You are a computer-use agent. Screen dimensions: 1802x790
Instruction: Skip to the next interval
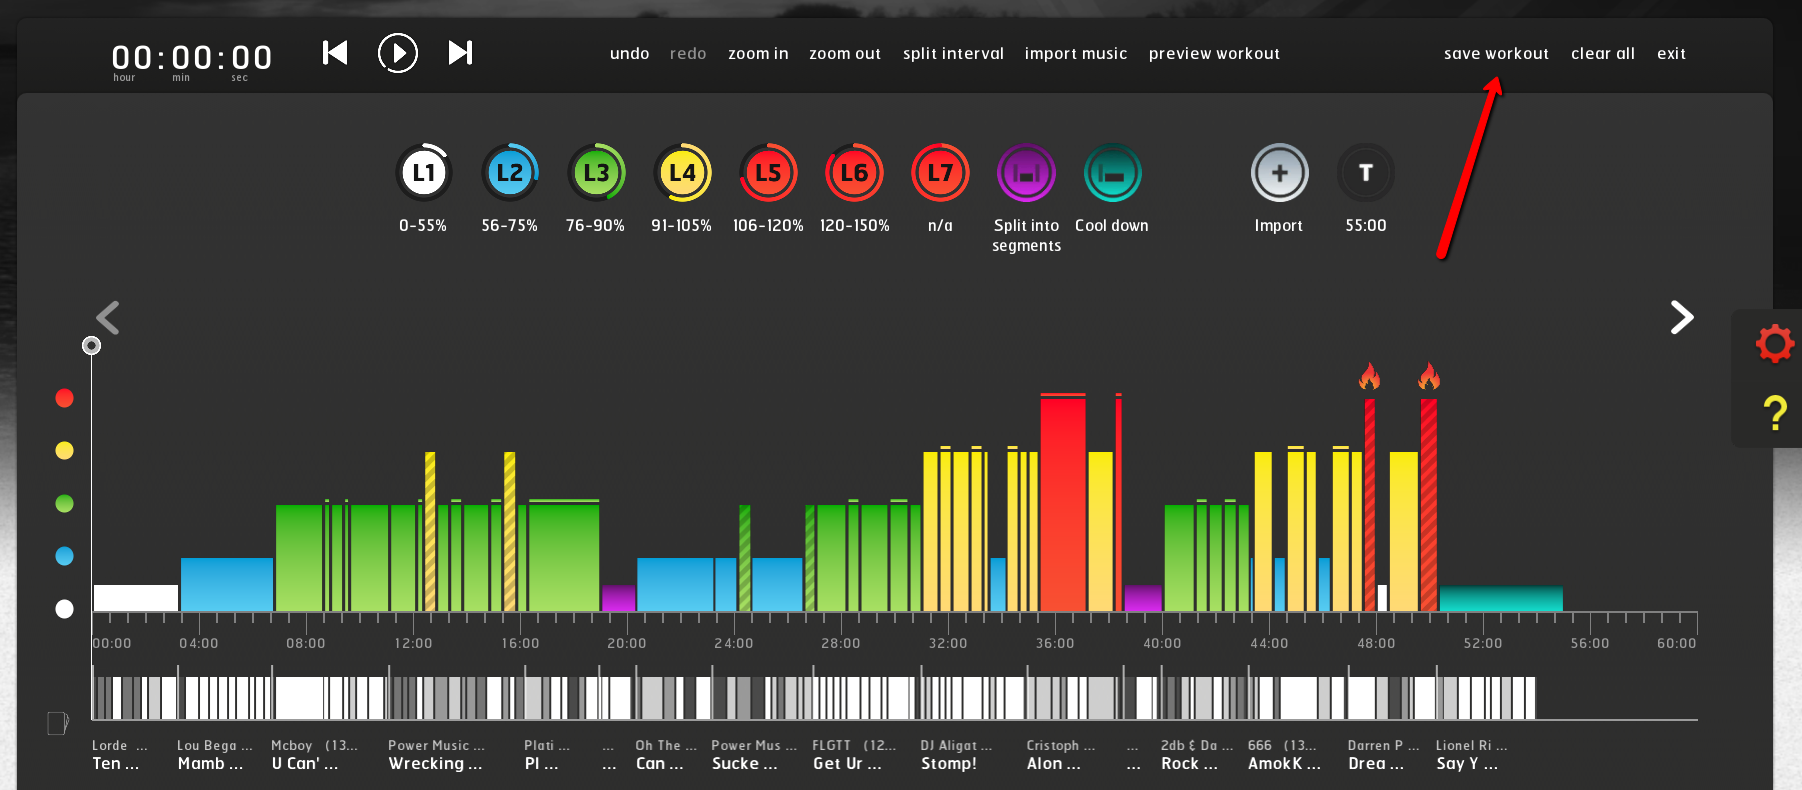pyautogui.click(x=460, y=53)
